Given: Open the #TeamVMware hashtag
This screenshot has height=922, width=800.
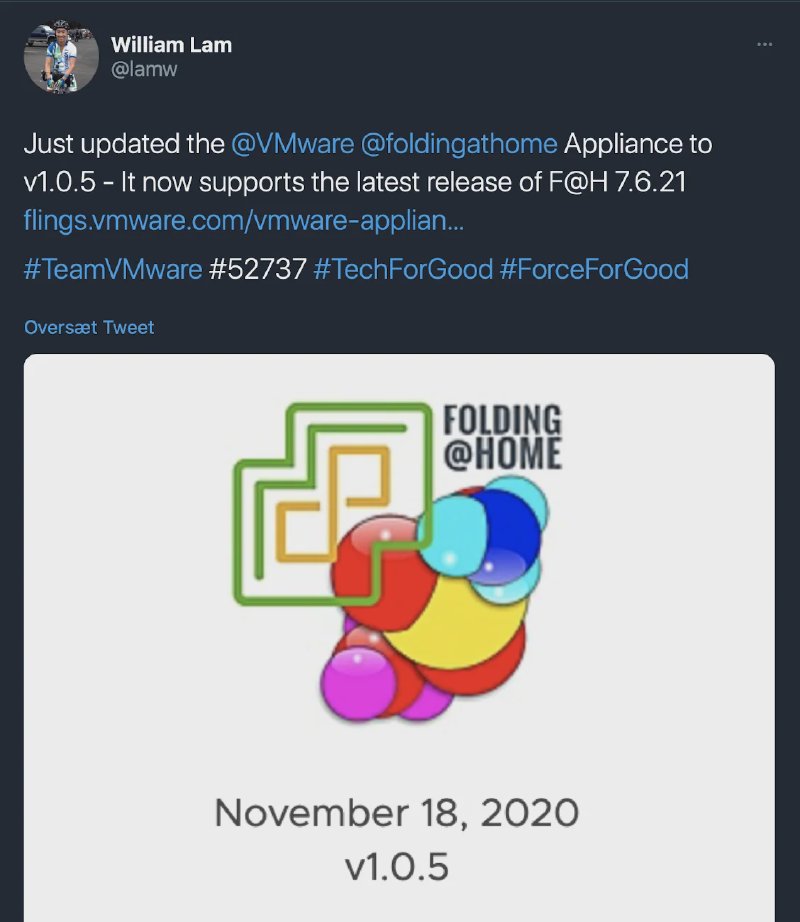Looking at the screenshot, I should [x=113, y=269].
